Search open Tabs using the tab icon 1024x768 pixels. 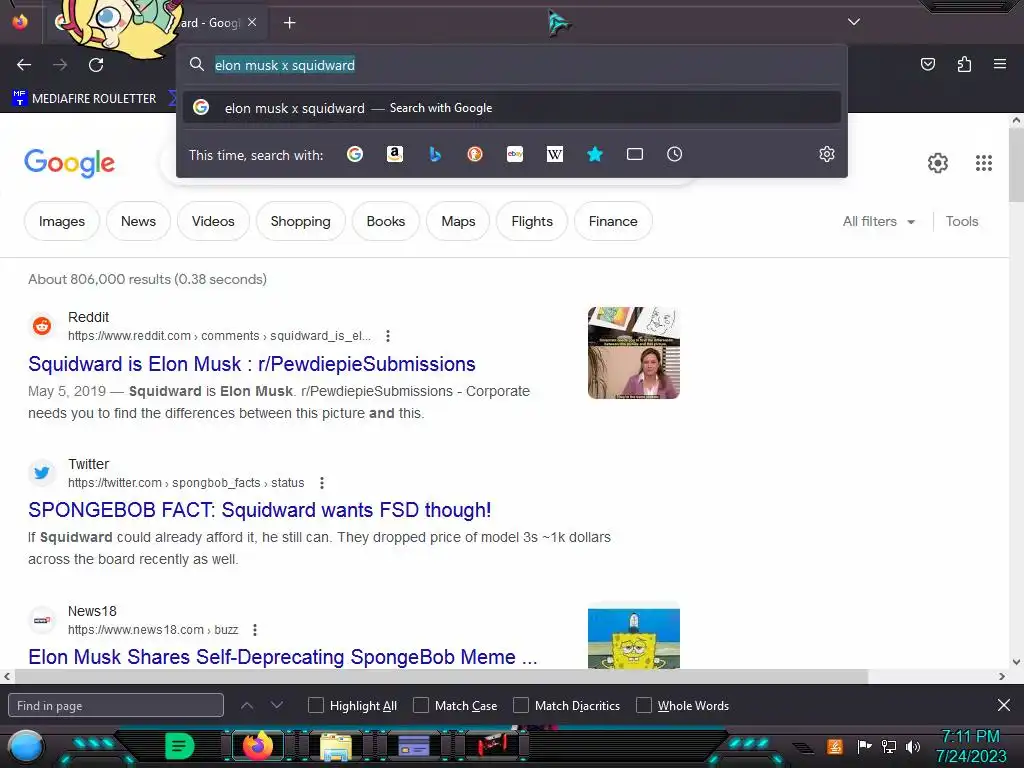[635, 154]
